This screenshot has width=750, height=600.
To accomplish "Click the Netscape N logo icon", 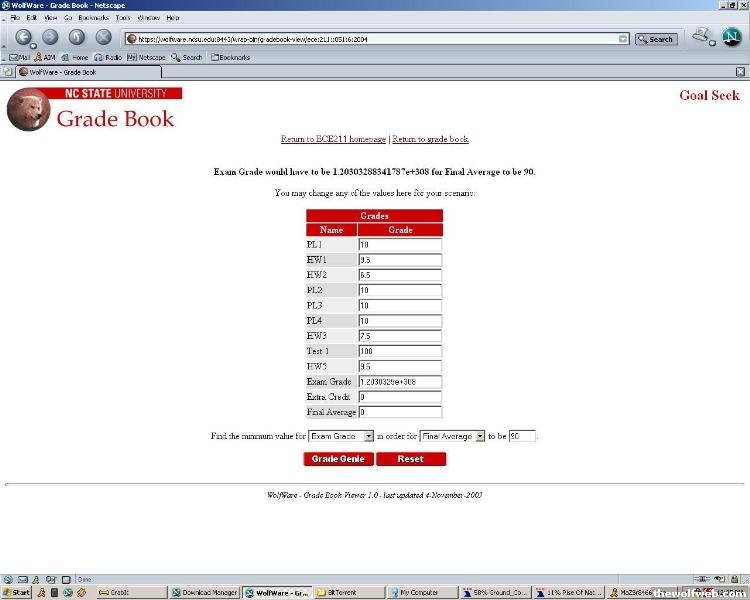I will pos(731,38).
